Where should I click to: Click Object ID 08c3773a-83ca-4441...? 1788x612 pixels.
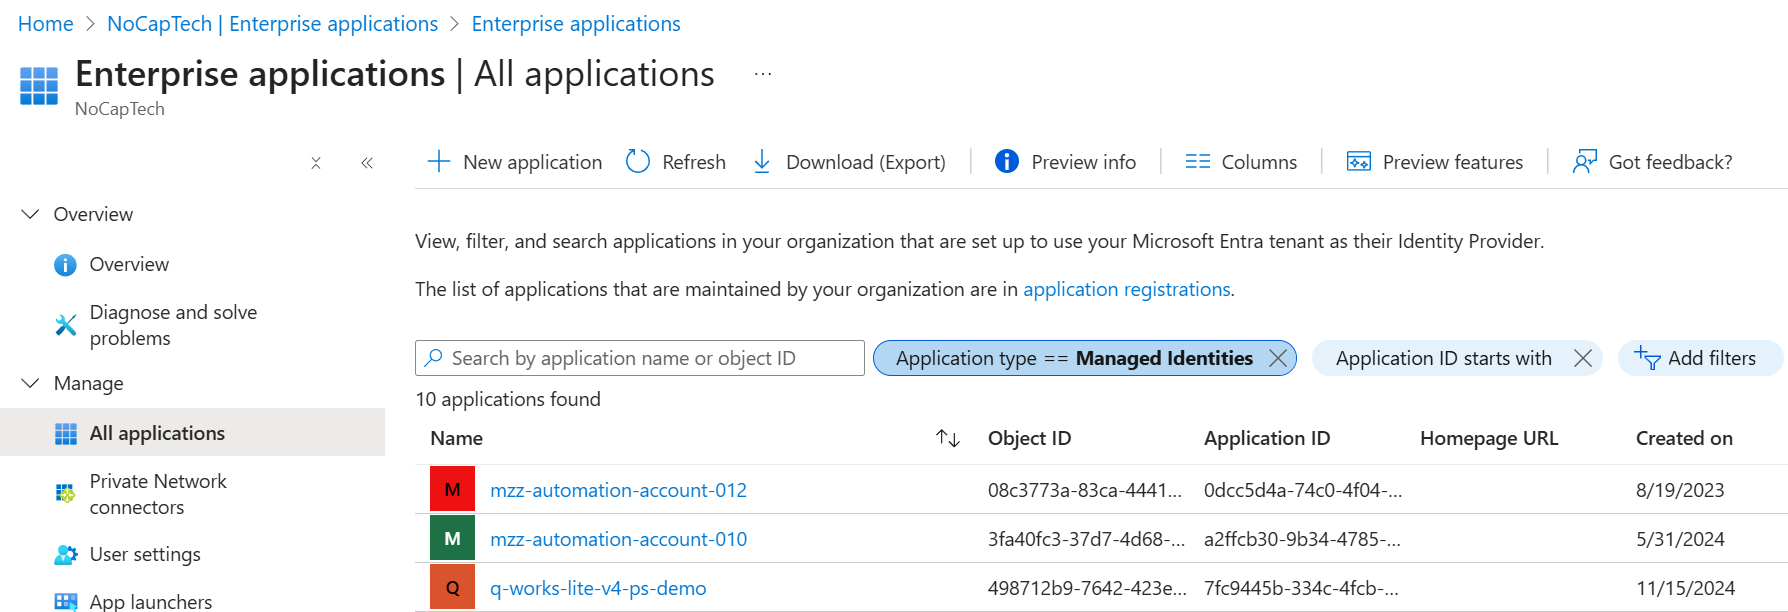pyautogui.click(x=1085, y=490)
